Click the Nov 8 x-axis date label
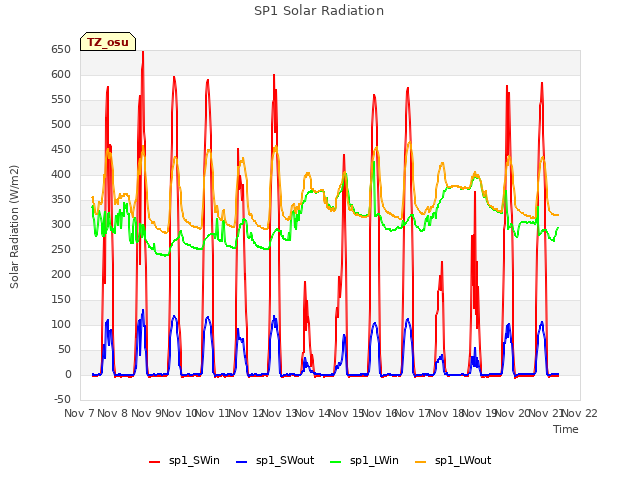The height and width of the screenshot is (480, 640). click(113, 413)
